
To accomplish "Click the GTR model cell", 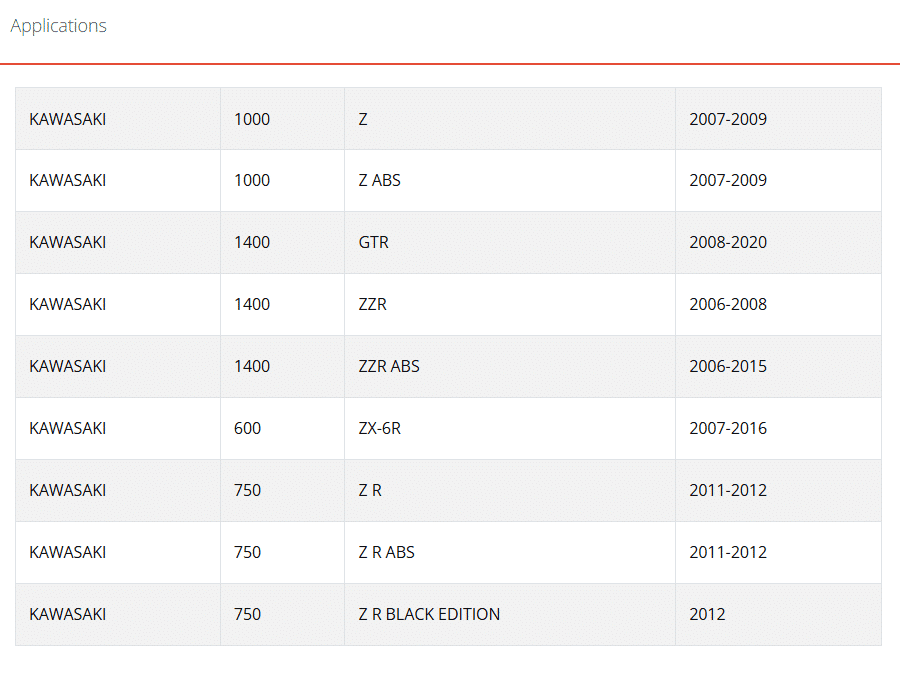I will pos(374,242).
